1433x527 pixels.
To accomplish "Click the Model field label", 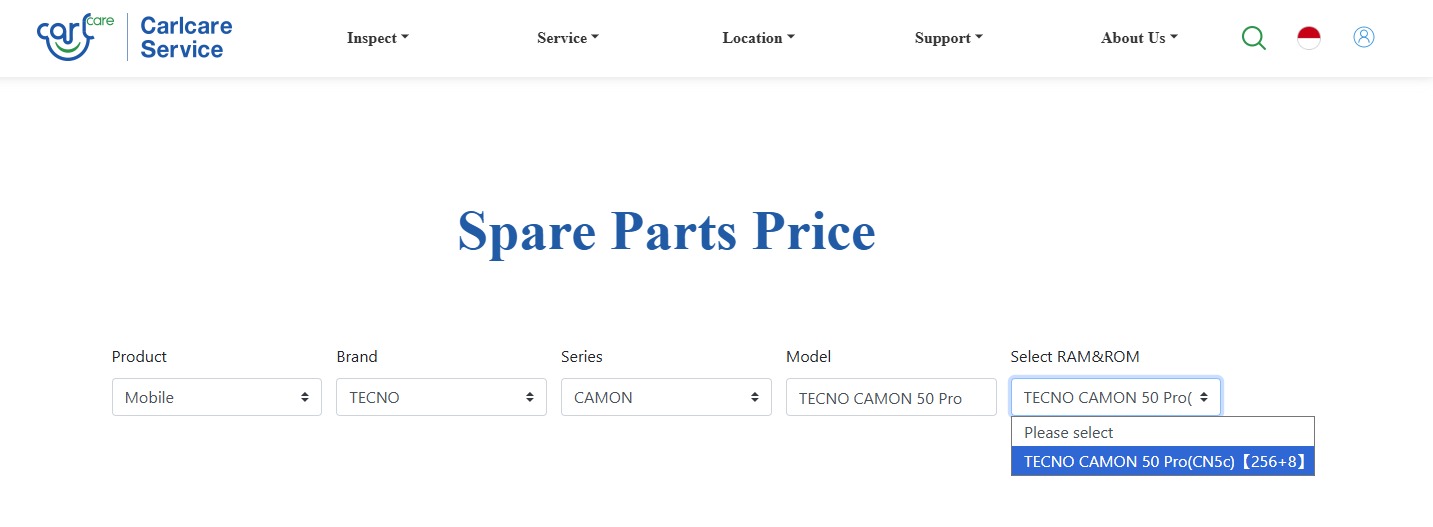I will coord(808,357).
